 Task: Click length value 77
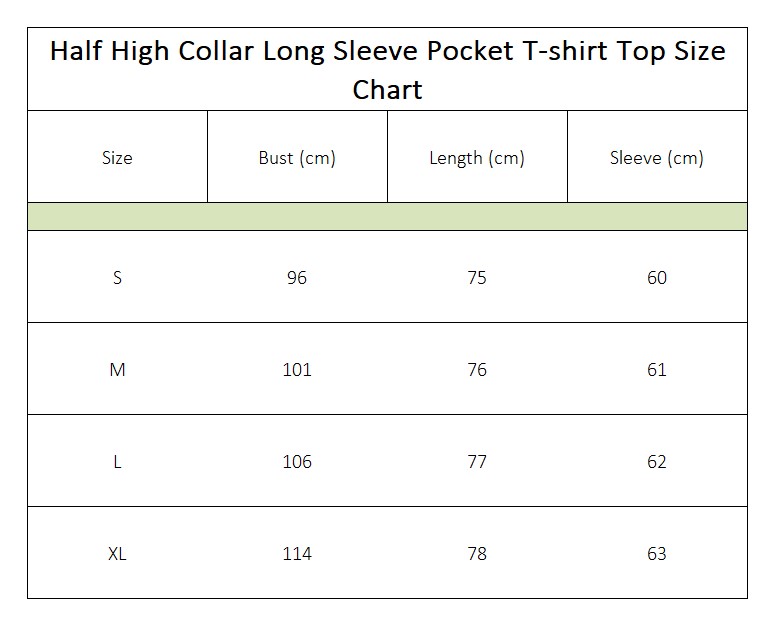point(477,462)
